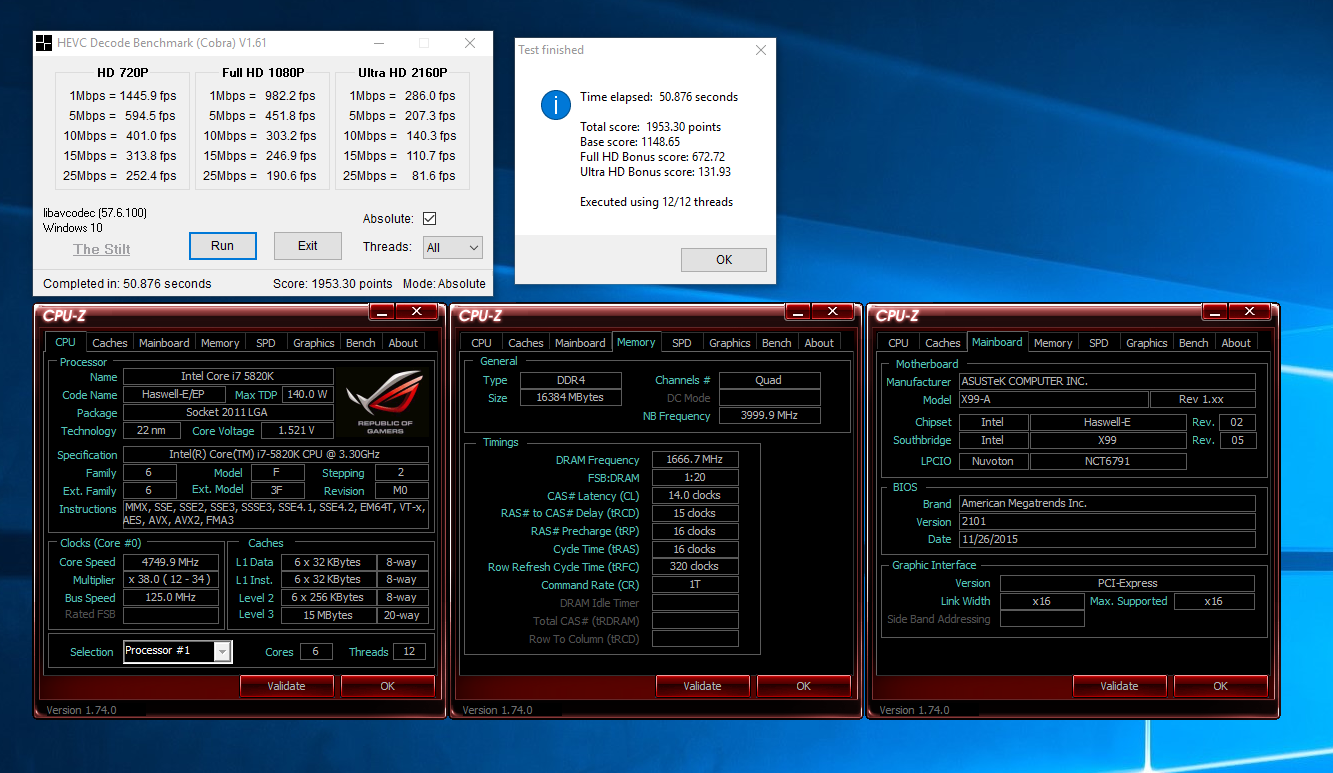1333x773 pixels.
Task: Click OK in the Mainboard CPU-Z window
Action: coord(1221,686)
